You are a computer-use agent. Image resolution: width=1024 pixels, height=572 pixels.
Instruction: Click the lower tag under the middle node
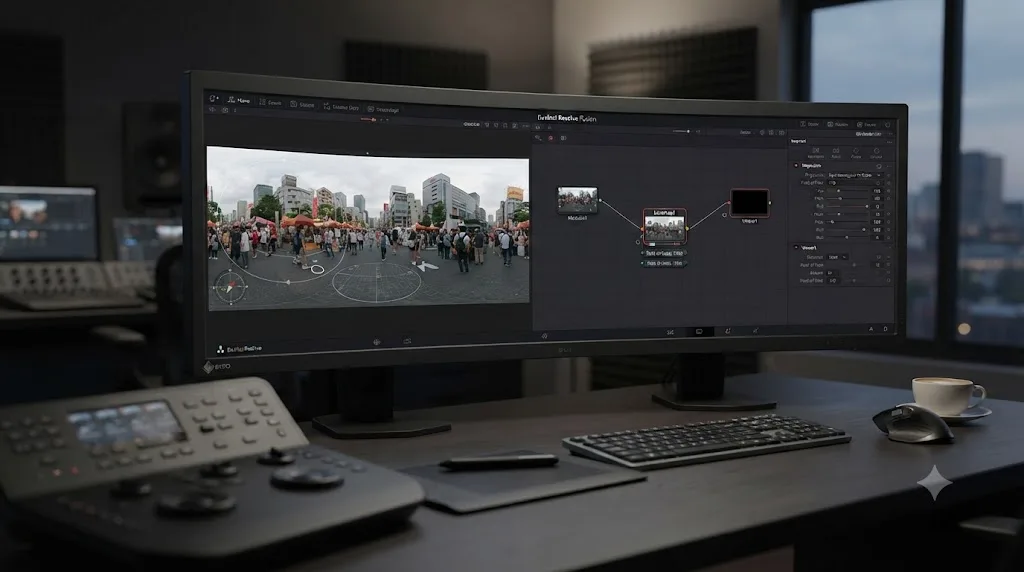[x=664, y=263]
